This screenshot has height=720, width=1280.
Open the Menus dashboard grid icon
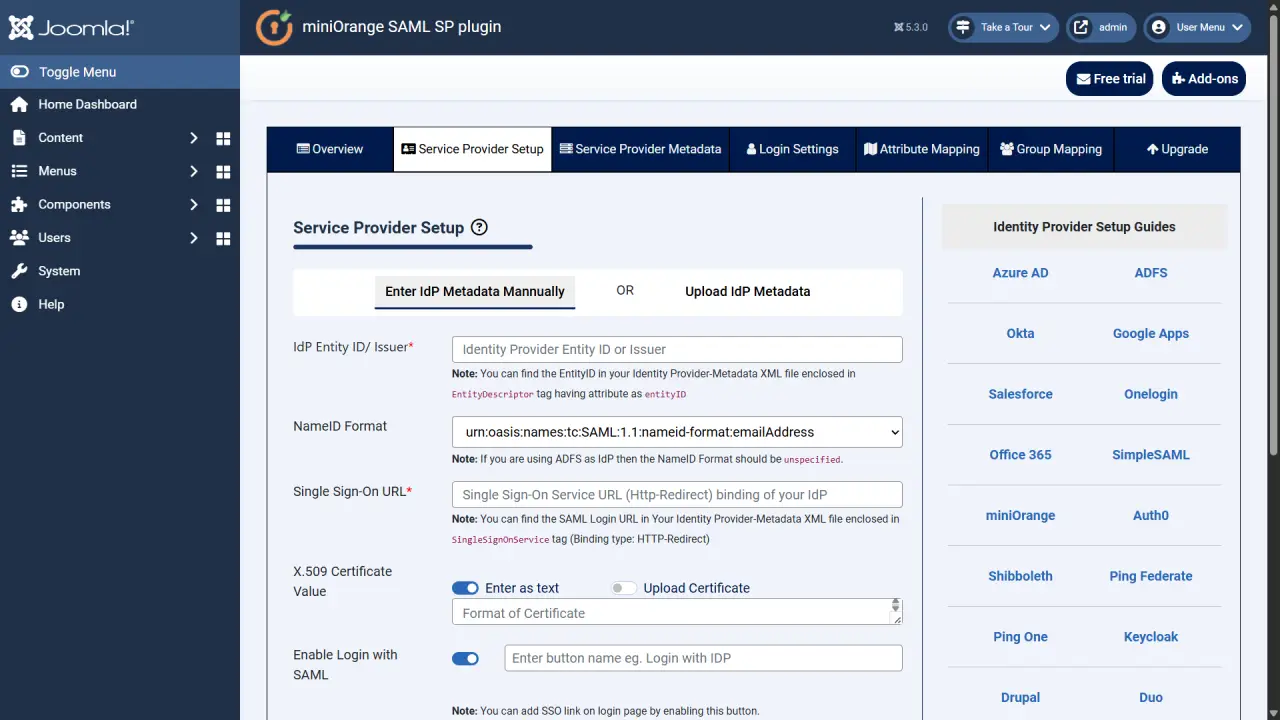(x=223, y=171)
